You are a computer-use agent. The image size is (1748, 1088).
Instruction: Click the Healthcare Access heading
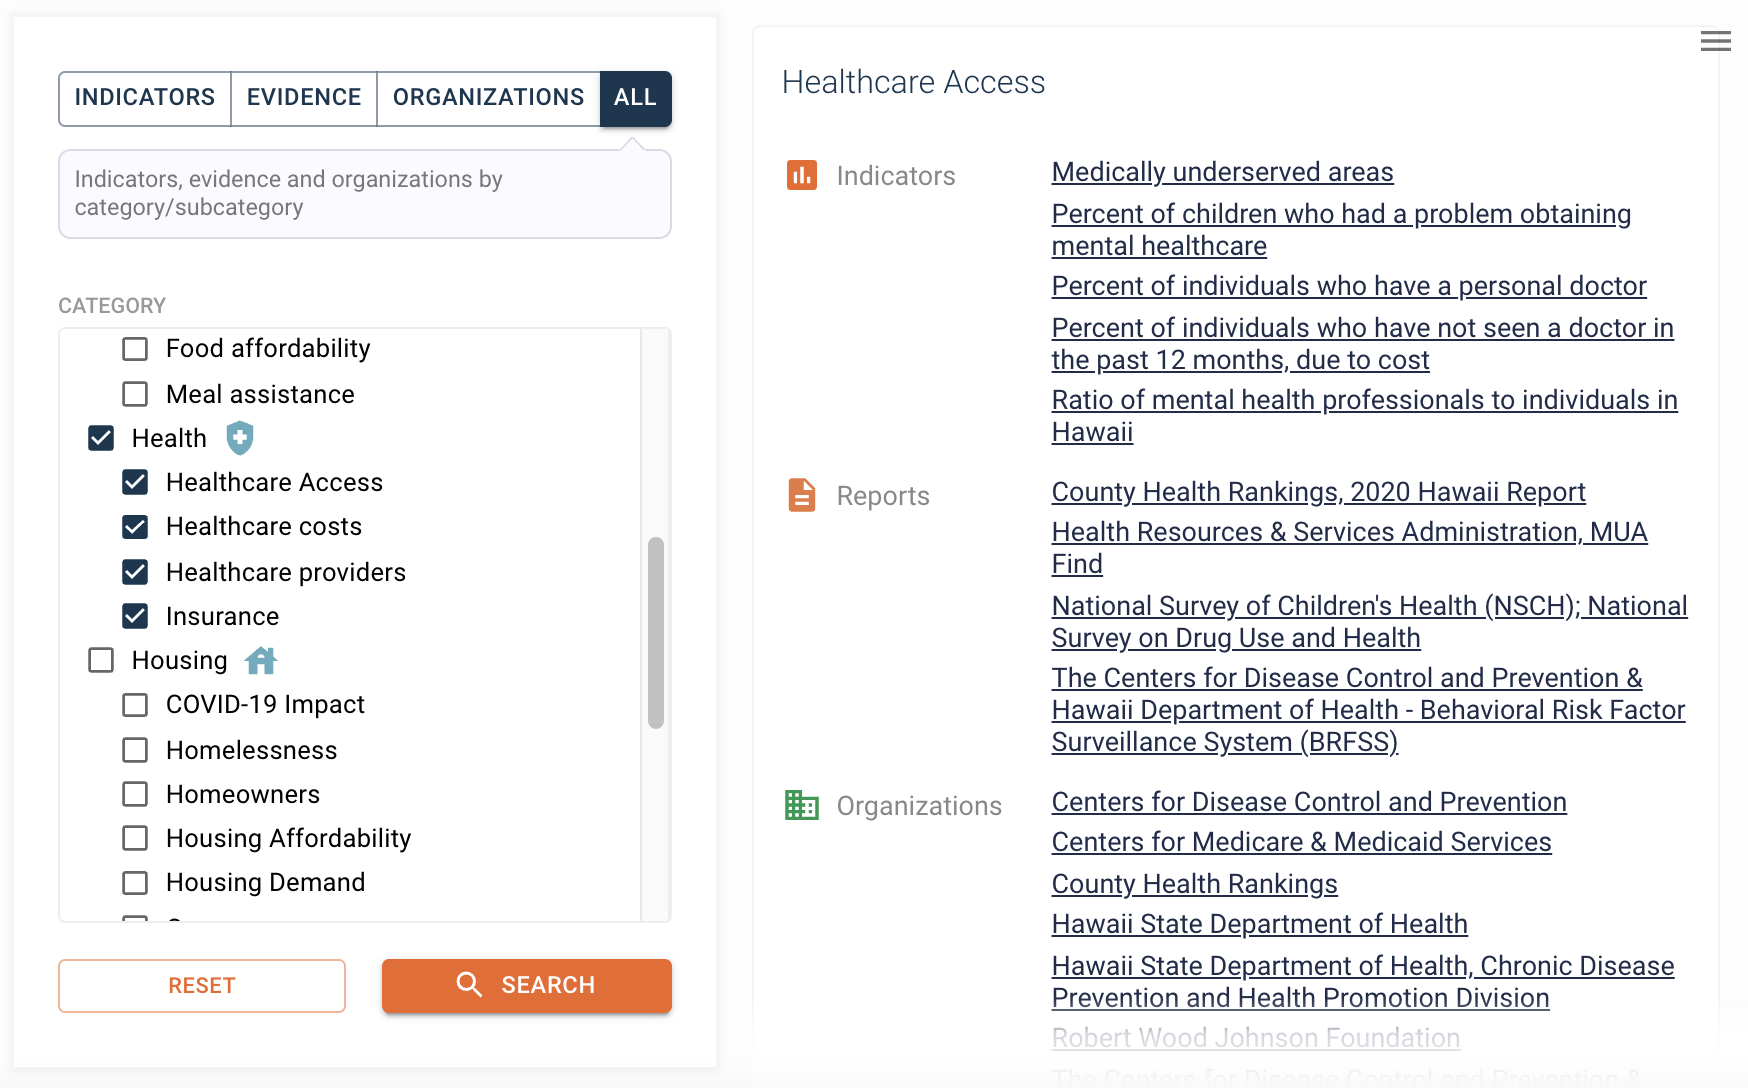[913, 82]
